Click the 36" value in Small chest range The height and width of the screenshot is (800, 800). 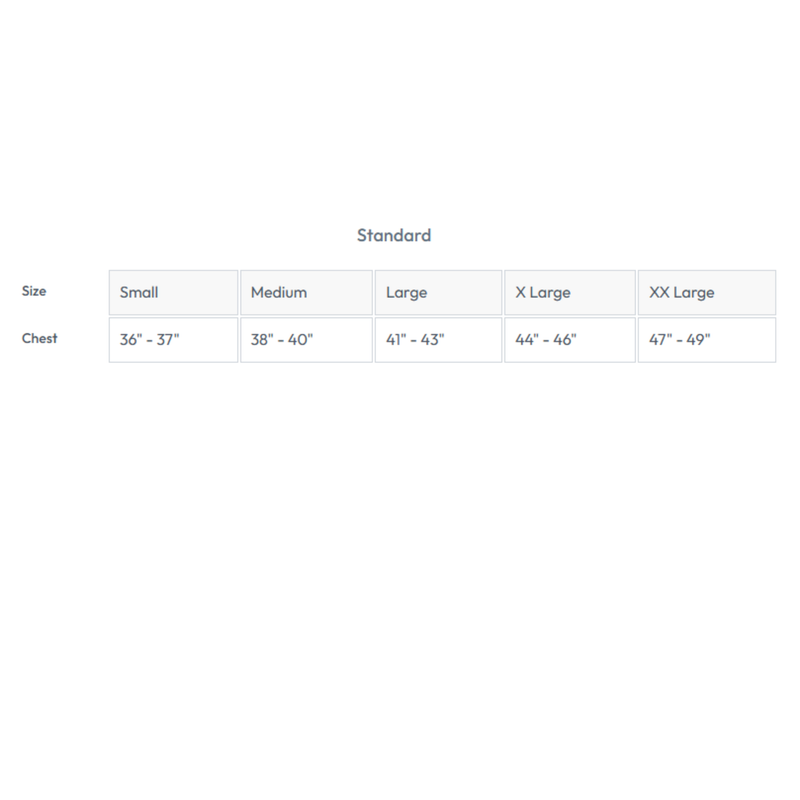click(x=131, y=340)
